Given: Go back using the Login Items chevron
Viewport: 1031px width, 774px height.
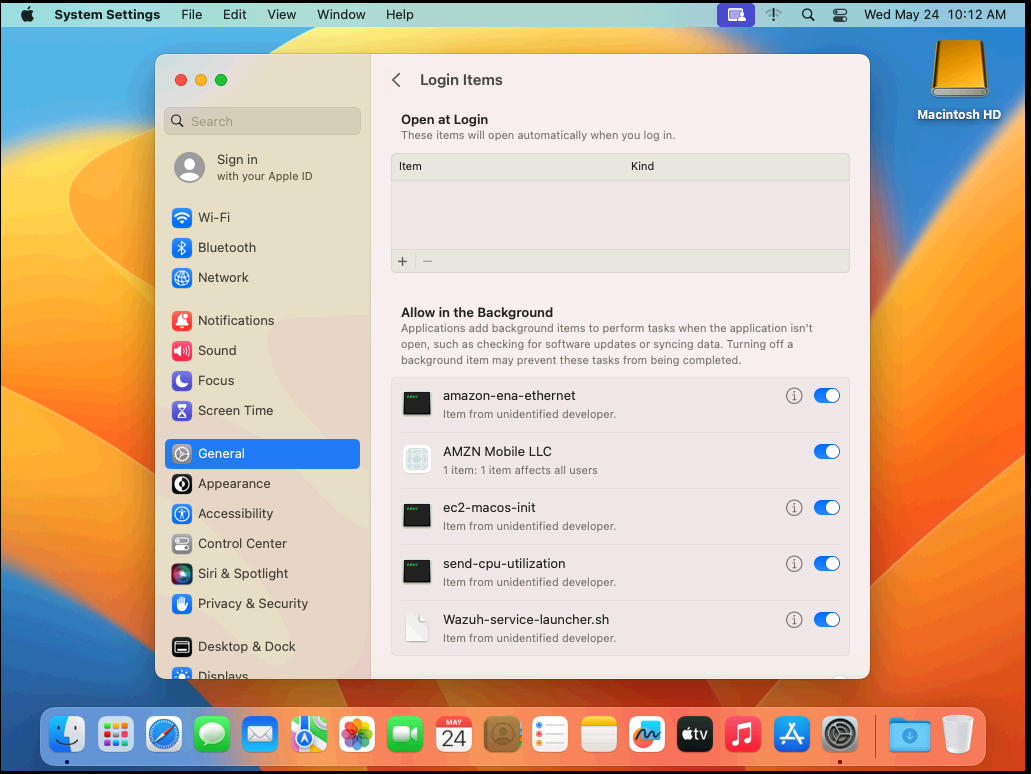Looking at the screenshot, I should pos(396,79).
